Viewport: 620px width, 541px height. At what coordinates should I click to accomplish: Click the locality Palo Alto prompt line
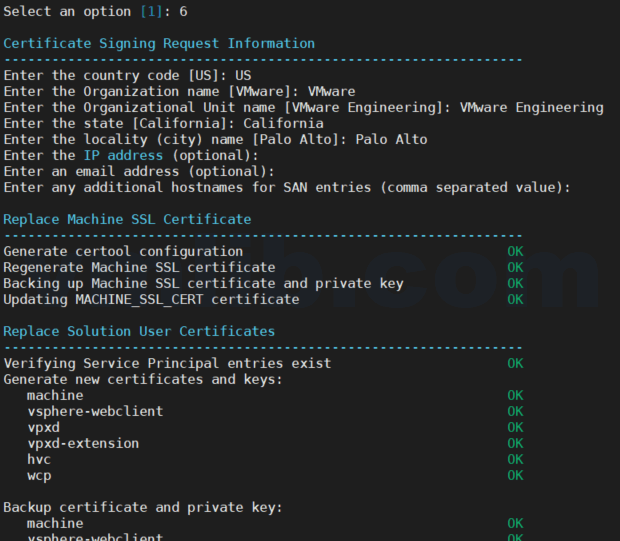pos(215,139)
